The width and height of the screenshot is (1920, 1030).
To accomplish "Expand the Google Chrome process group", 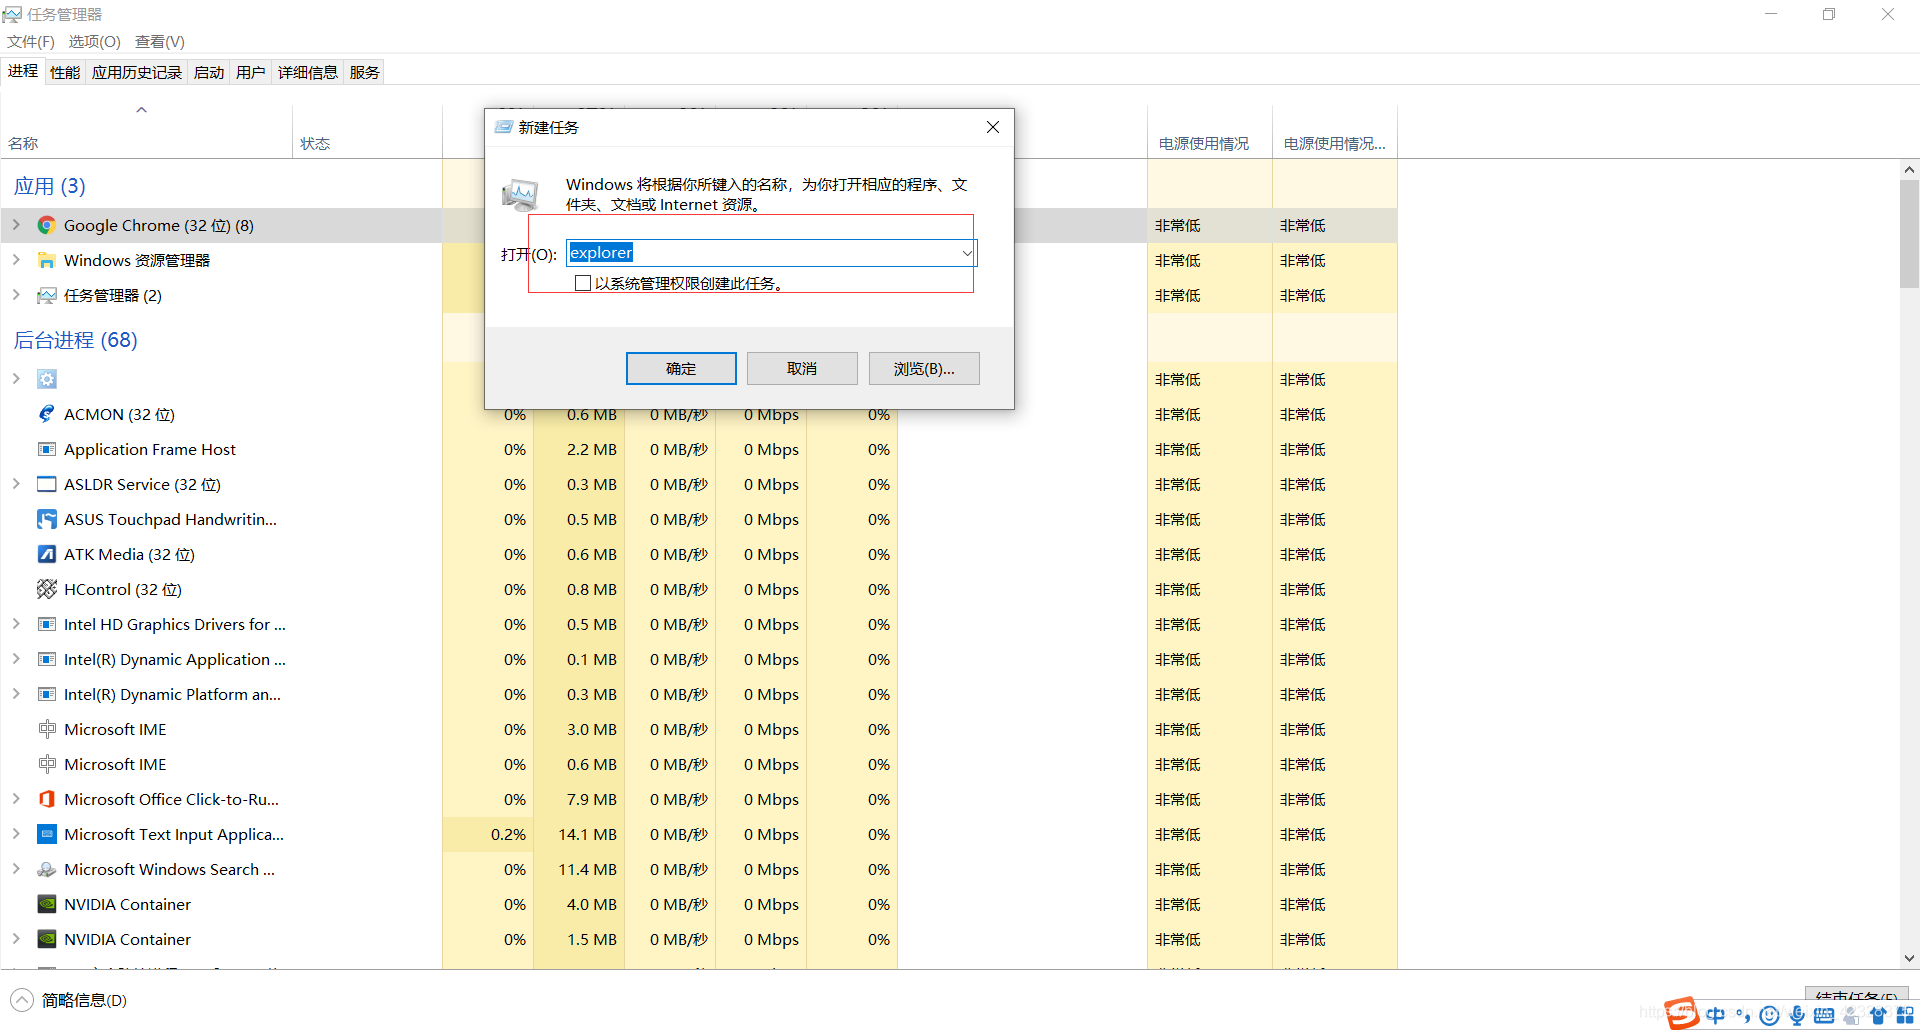I will coord(16,225).
